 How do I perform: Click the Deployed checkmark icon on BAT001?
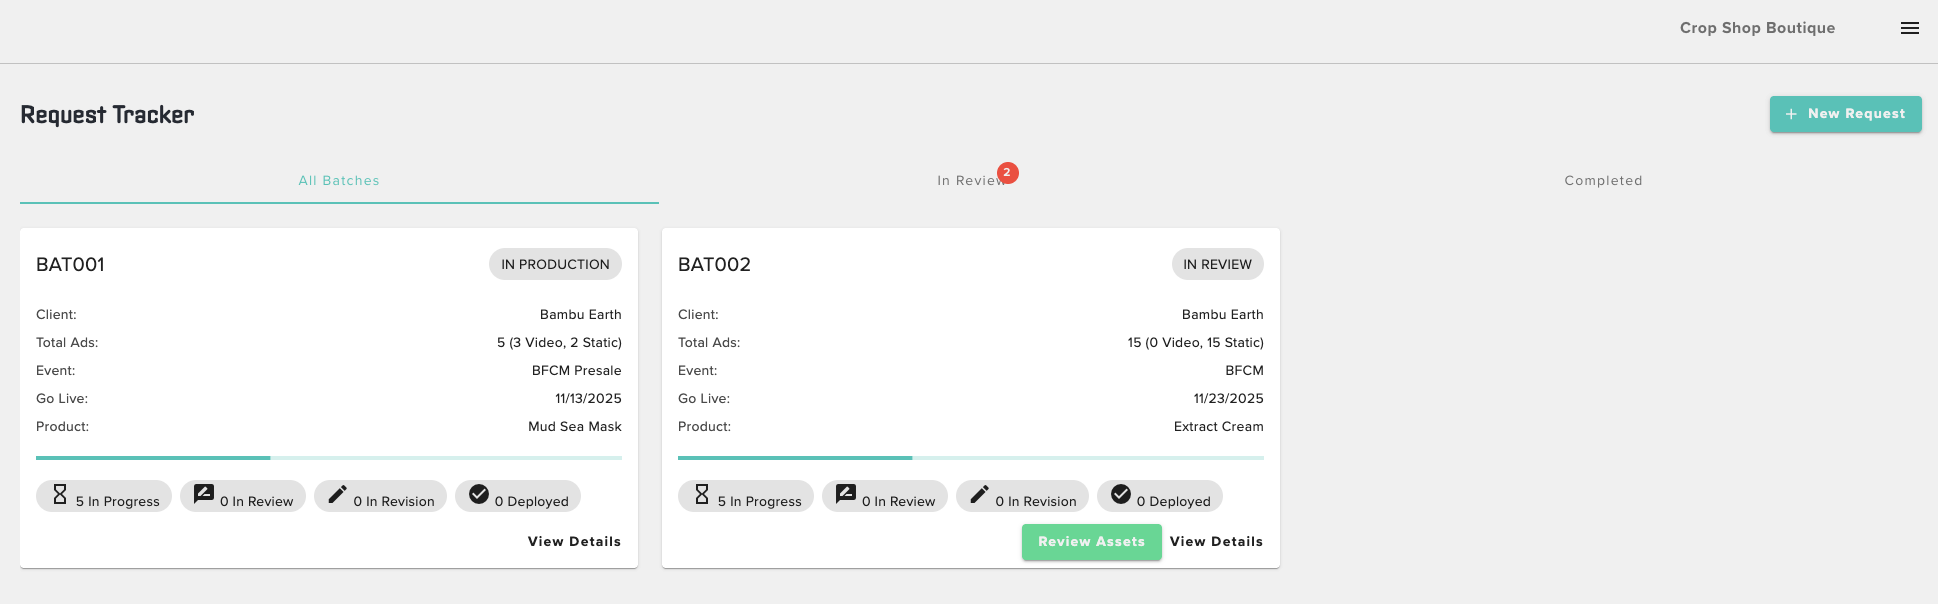coord(477,493)
